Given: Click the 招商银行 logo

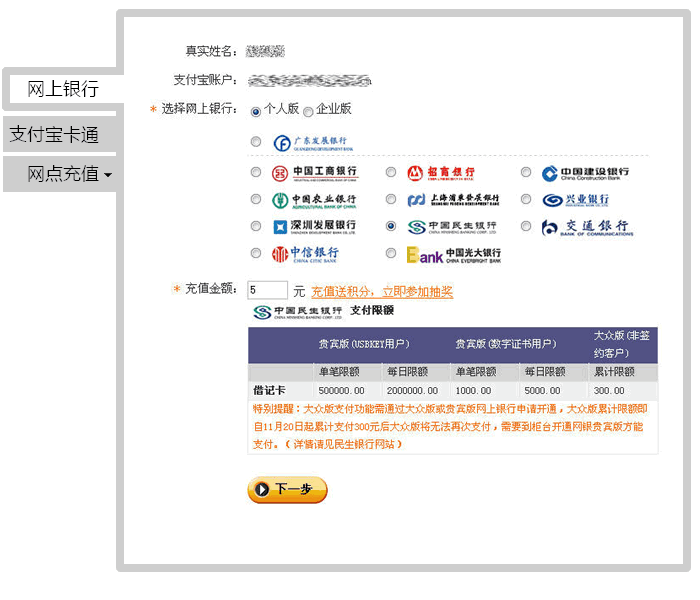Looking at the screenshot, I should [x=441, y=173].
